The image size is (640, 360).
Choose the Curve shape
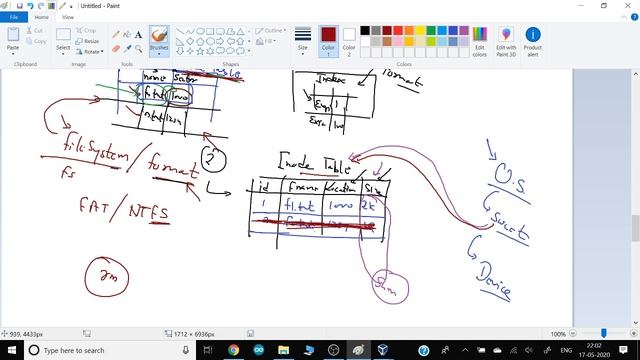(x=190, y=31)
